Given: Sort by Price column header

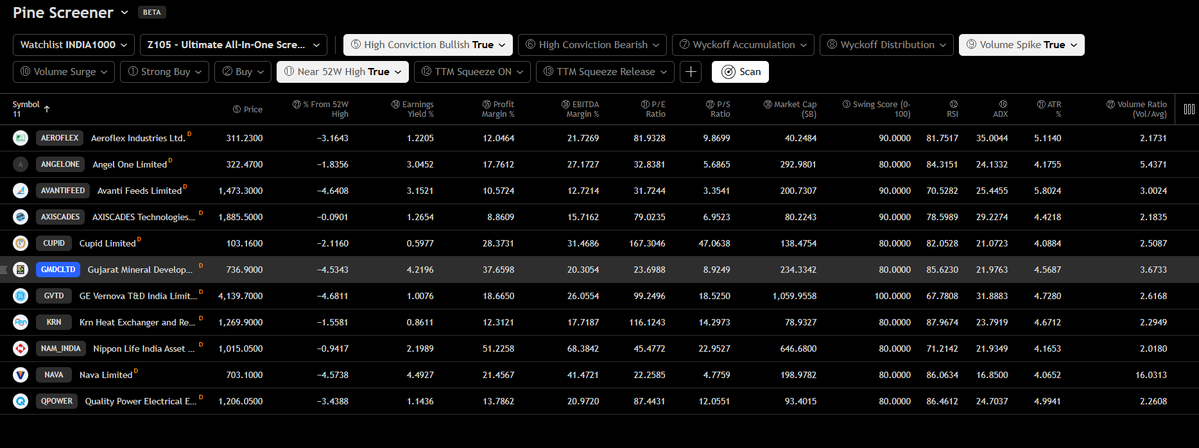Looking at the screenshot, I should (247, 109).
